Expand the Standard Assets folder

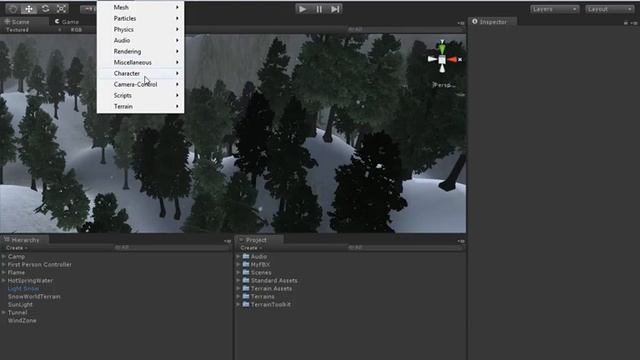click(238, 280)
